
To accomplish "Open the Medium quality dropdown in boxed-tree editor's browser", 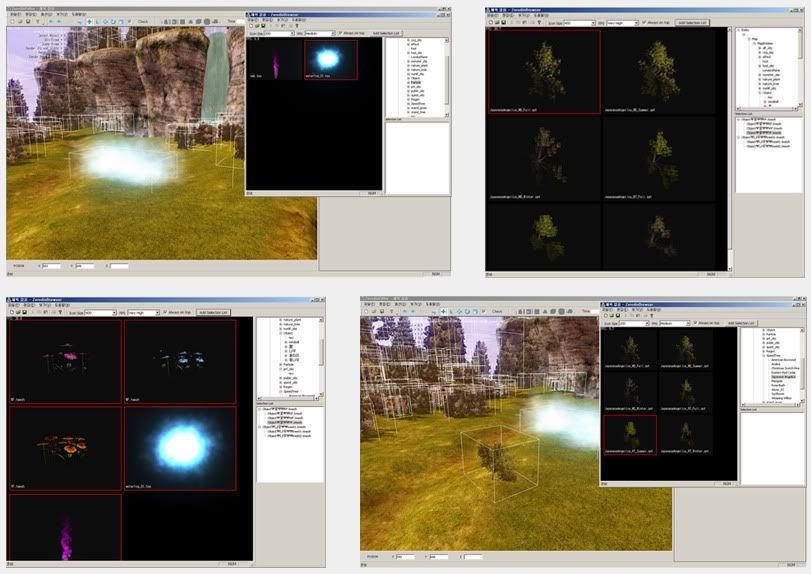I will coord(675,323).
